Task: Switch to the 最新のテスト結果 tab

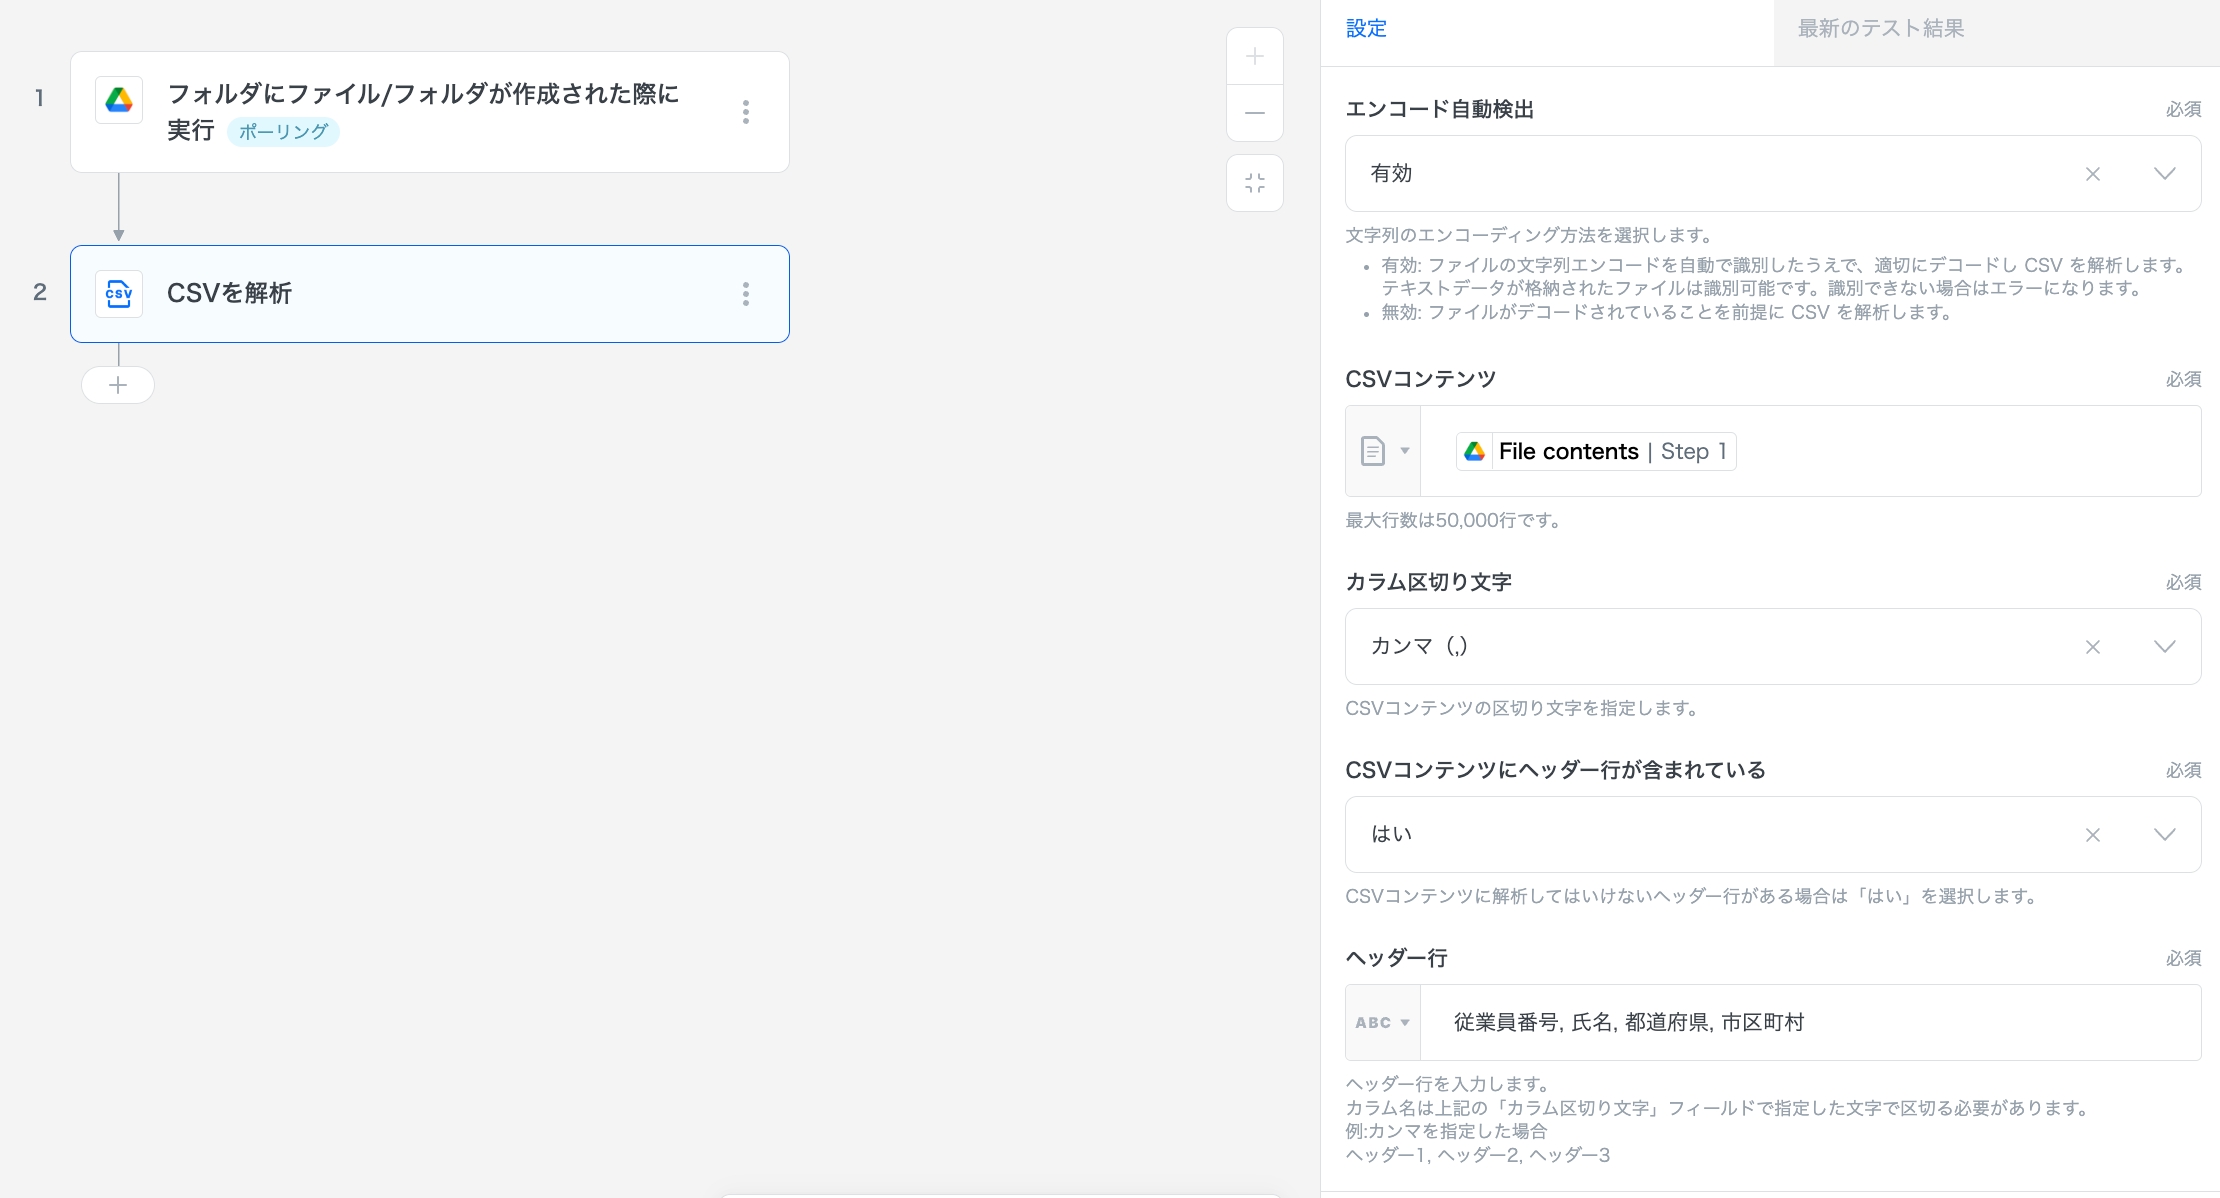Action: click(x=1880, y=29)
